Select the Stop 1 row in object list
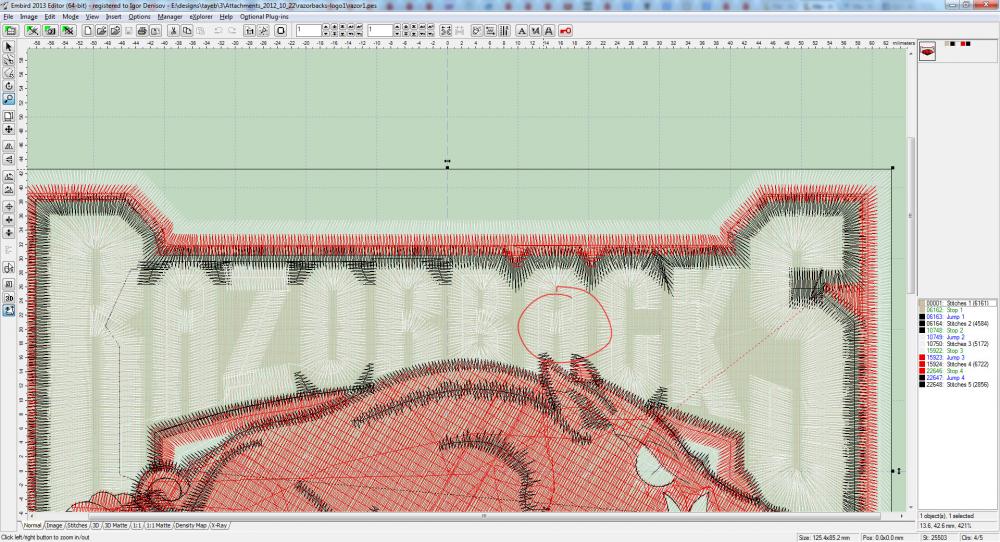The image size is (1000, 542). pyautogui.click(x=957, y=310)
